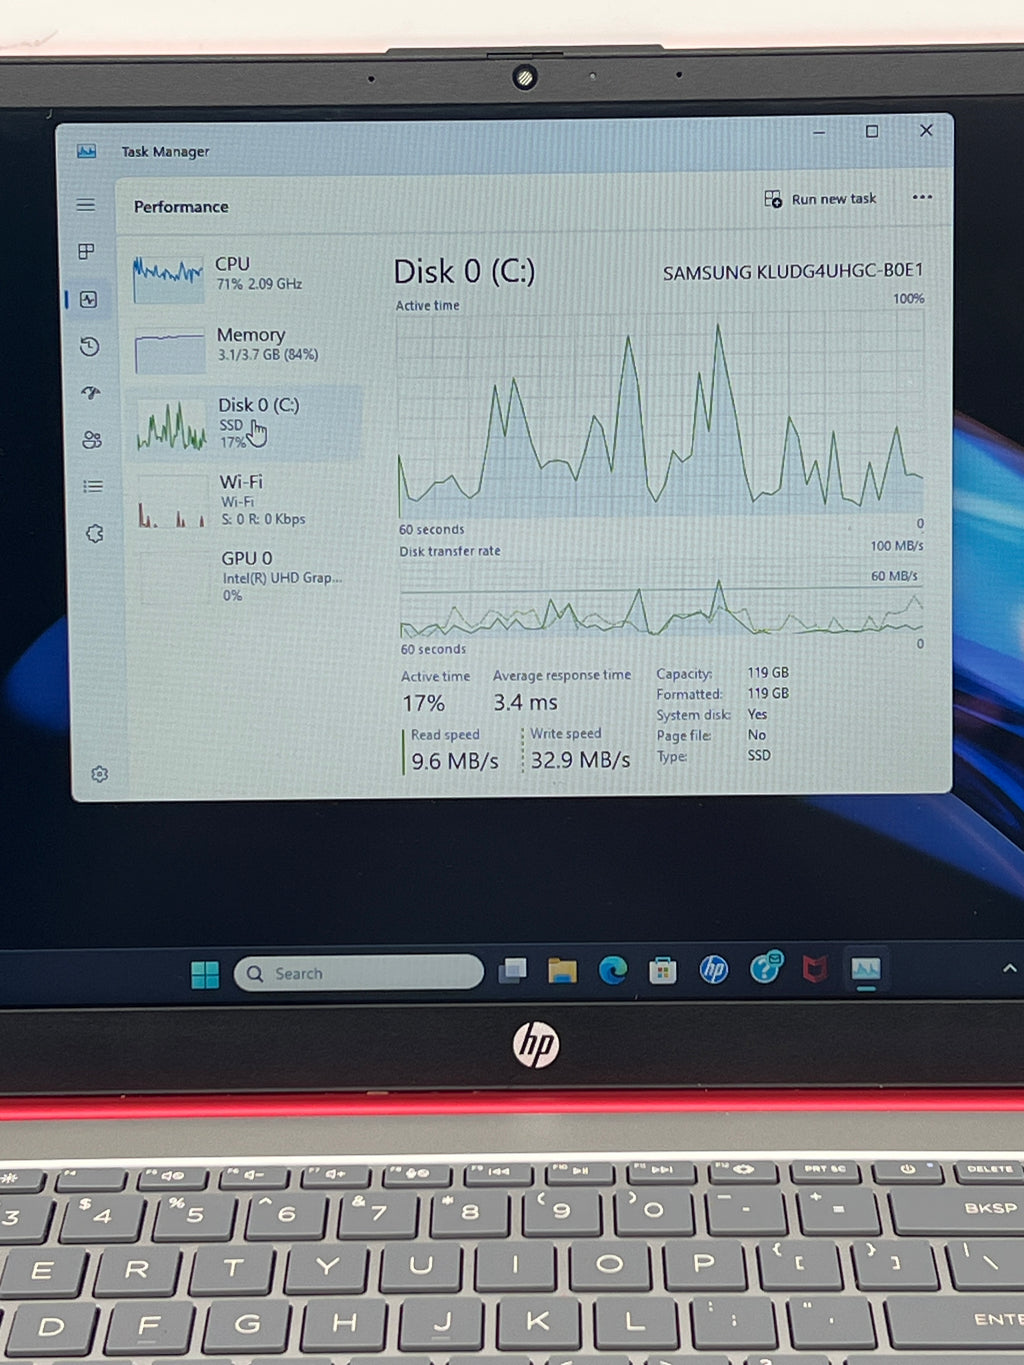Click the System disk Yes value
This screenshot has height=1365, width=1024.
(757, 714)
